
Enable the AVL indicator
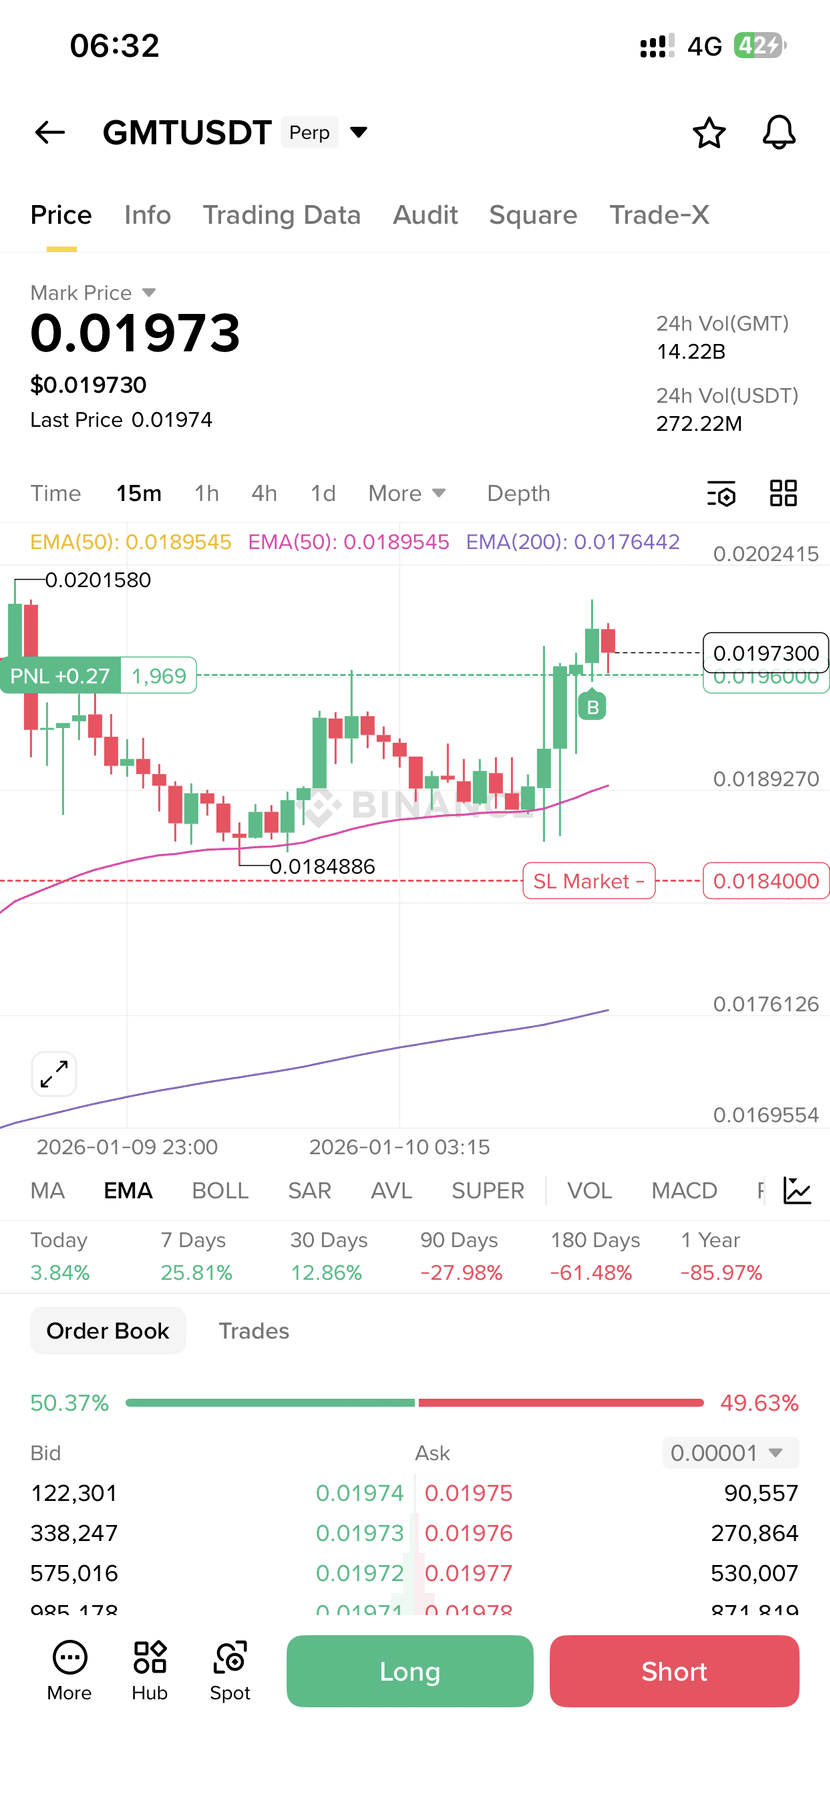pyautogui.click(x=391, y=1190)
